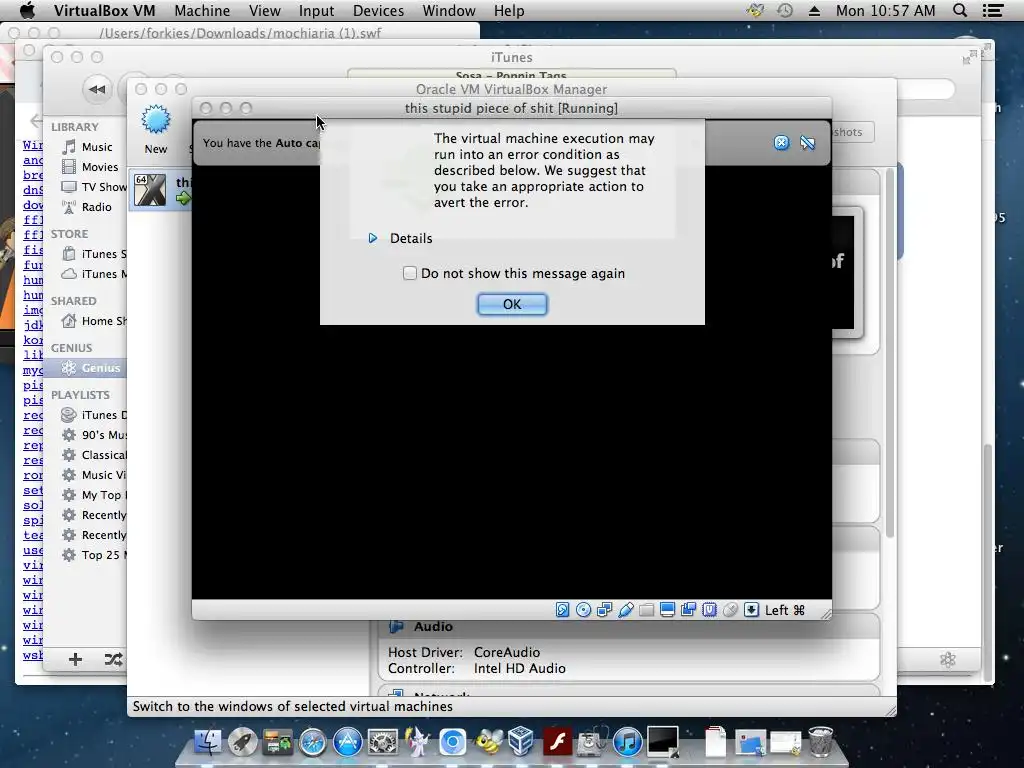Open the Devices menu
This screenshot has width=1024, height=768.
pyautogui.click(x=378, y=10)
